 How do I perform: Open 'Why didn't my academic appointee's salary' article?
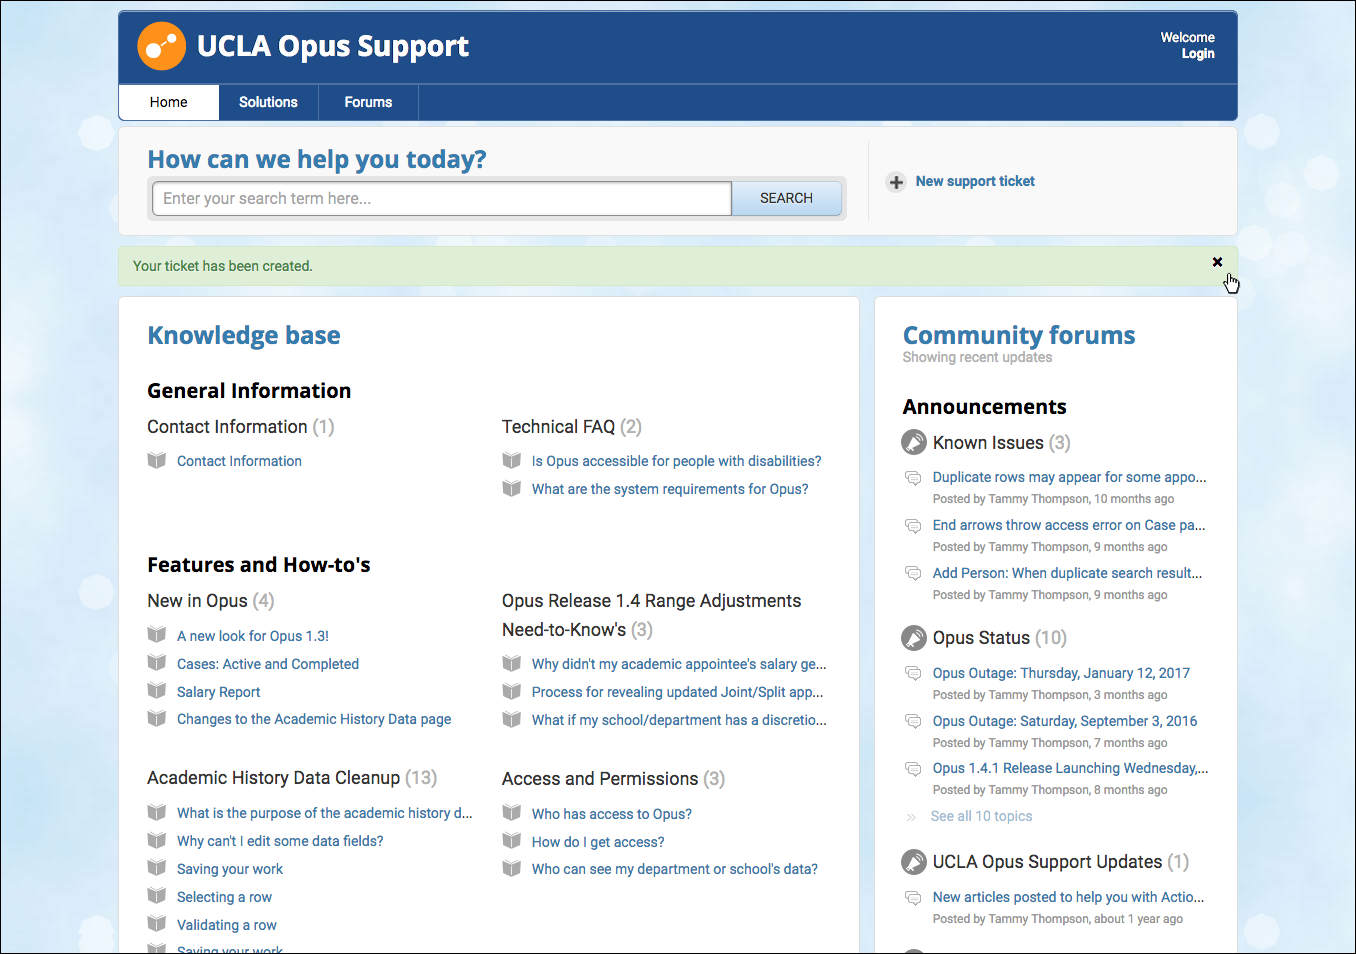[679, 664]
